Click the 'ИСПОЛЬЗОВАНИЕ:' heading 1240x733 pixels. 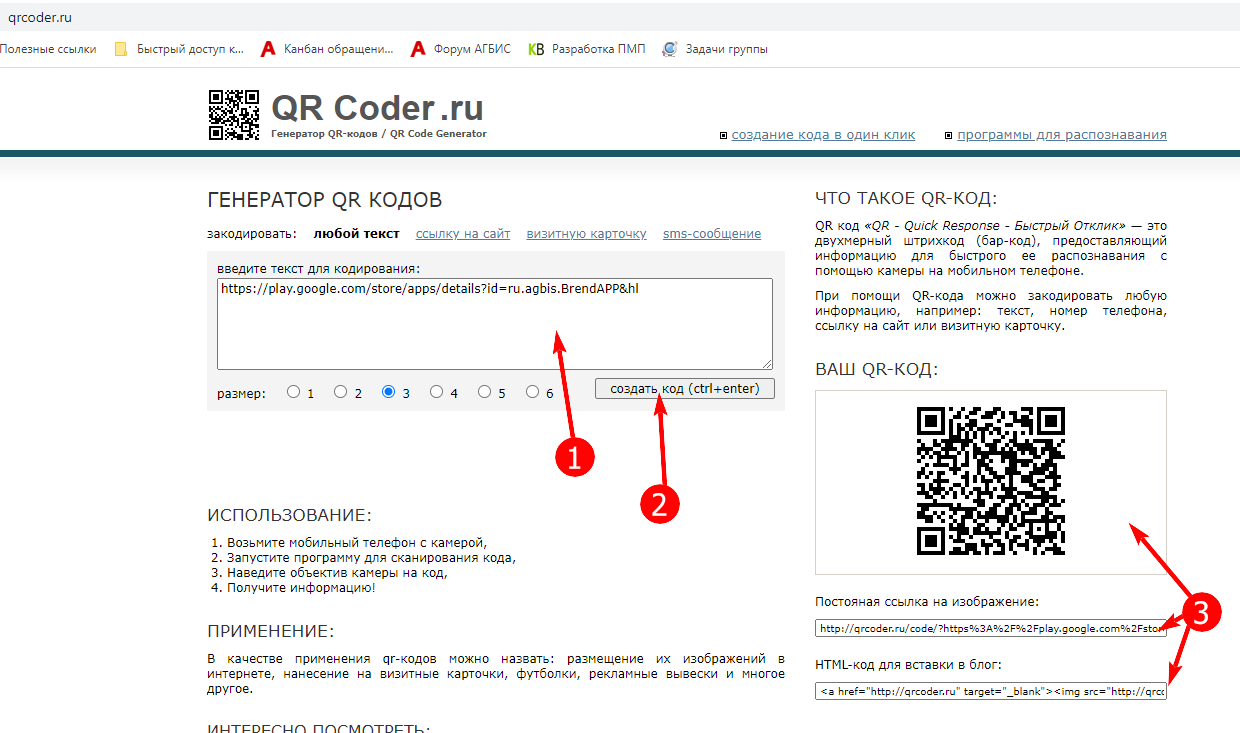pyautogui.click(x=289, y=515)
